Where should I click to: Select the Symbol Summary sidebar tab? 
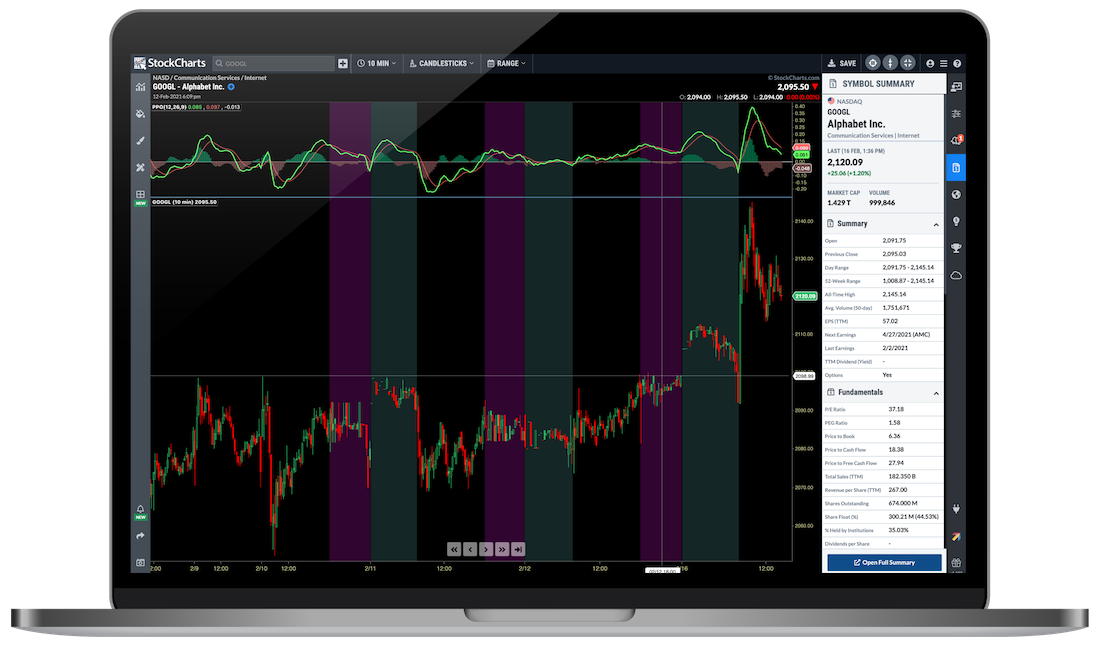[956, 168]
